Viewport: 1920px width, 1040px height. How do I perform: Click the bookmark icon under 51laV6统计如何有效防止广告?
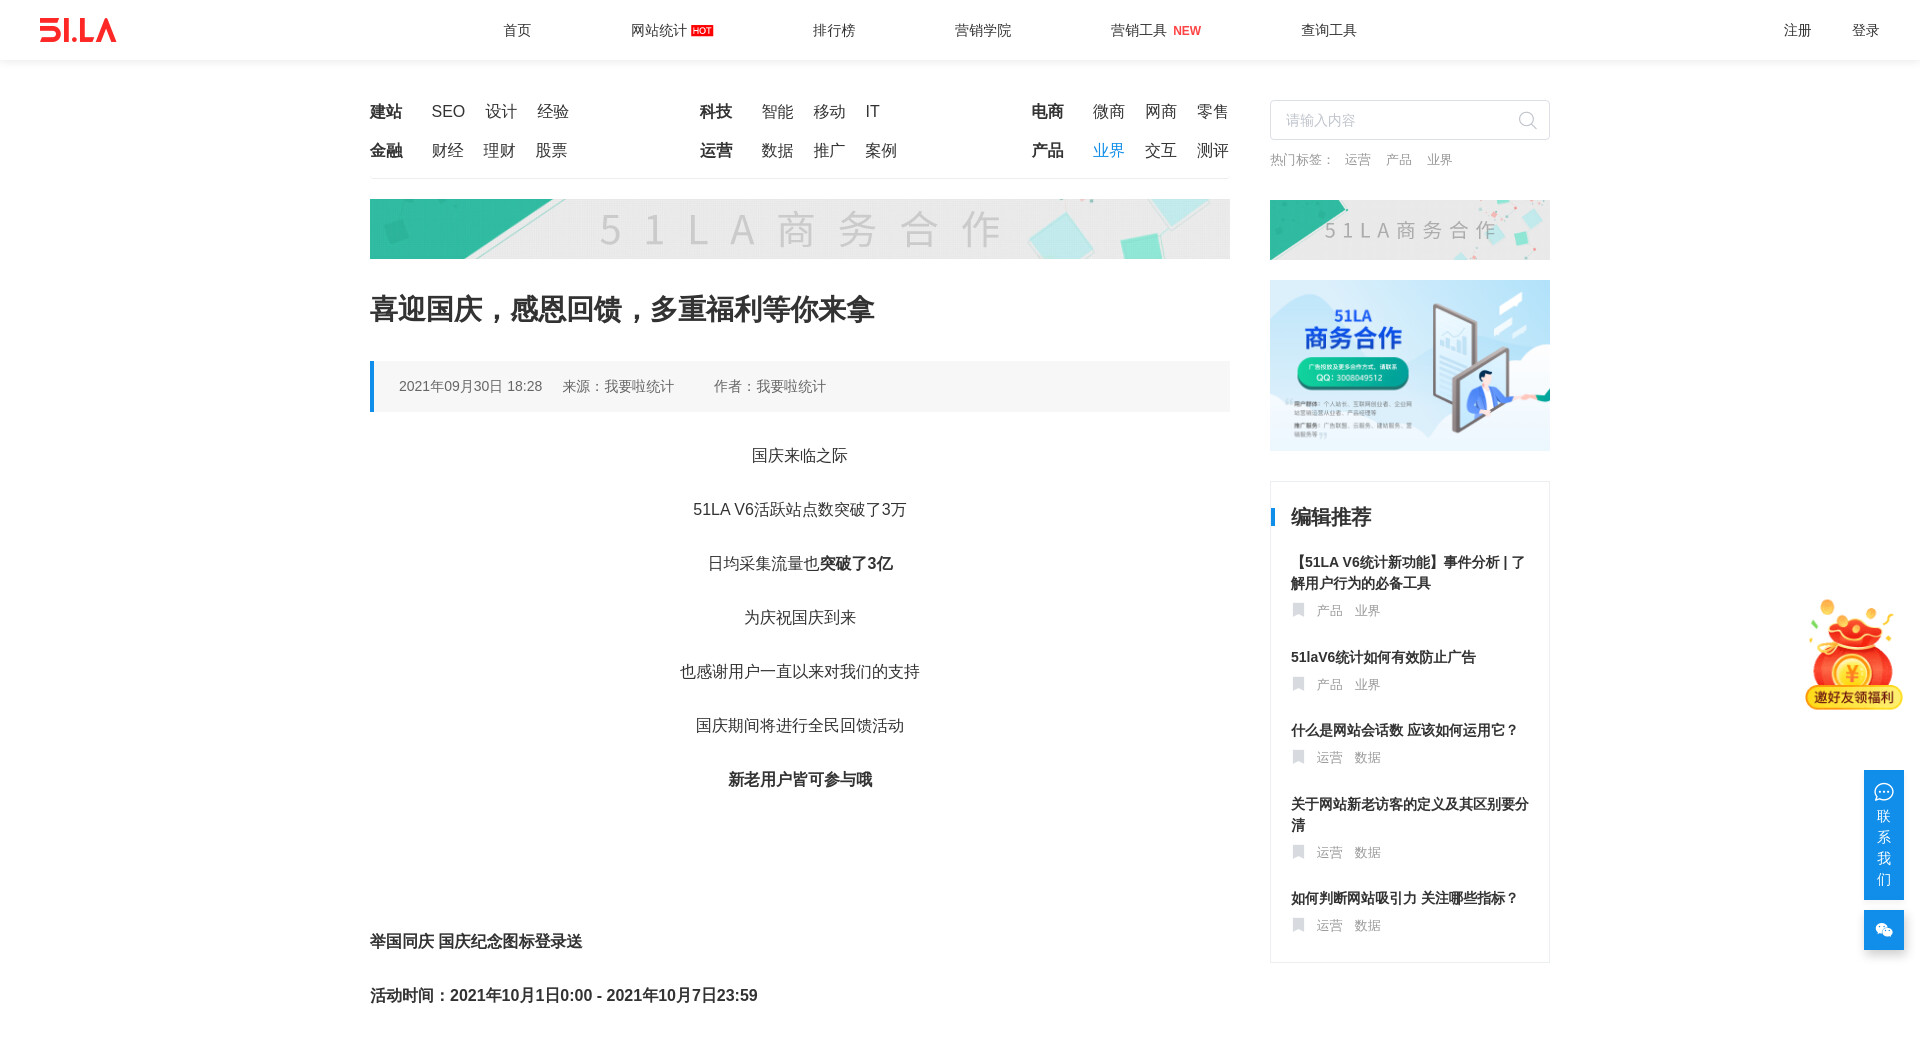pos(1298,684)
